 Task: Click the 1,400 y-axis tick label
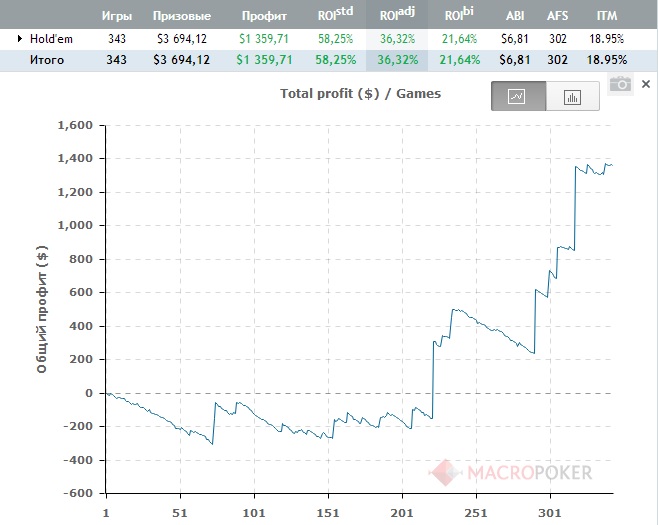click(x=75, y=158)
